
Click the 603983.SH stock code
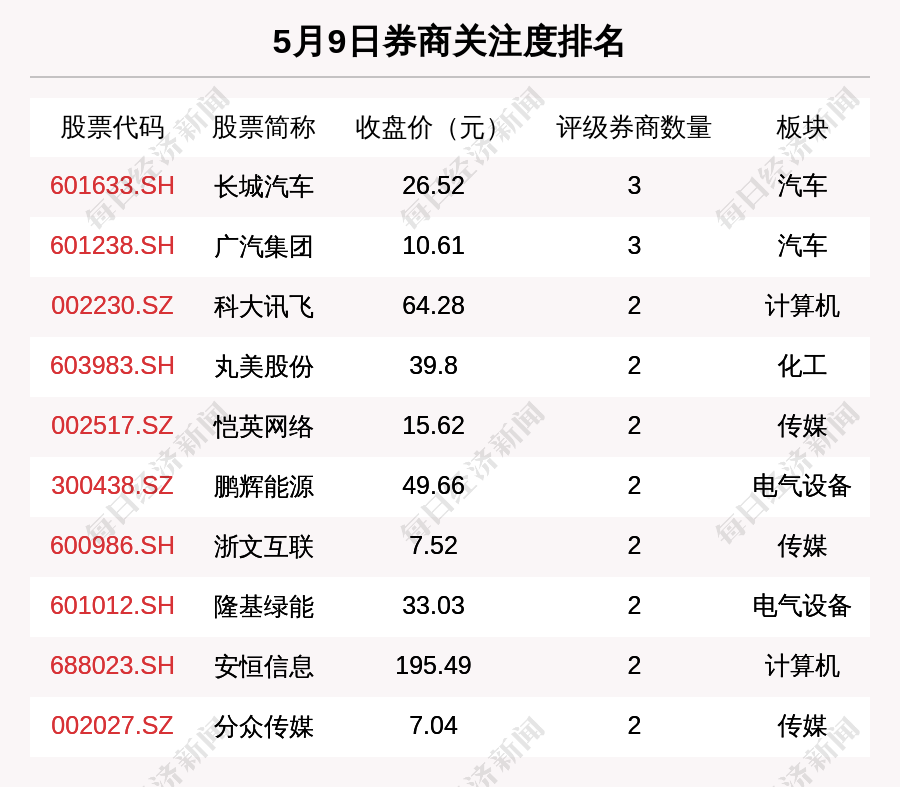click(x=112, y=366)
